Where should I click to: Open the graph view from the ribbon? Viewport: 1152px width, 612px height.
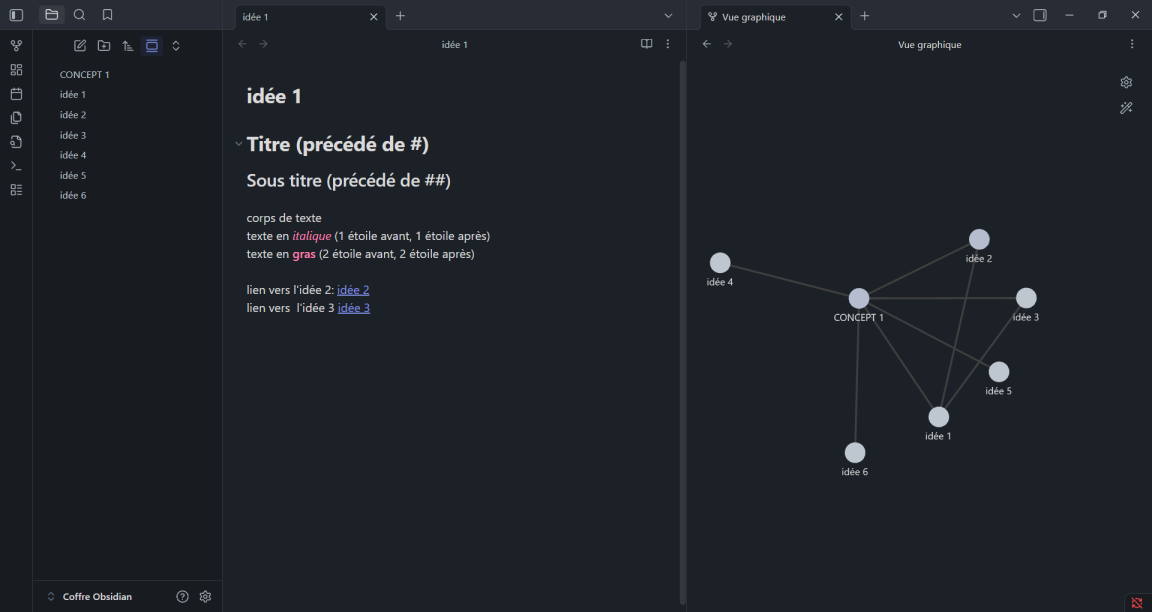16,46
